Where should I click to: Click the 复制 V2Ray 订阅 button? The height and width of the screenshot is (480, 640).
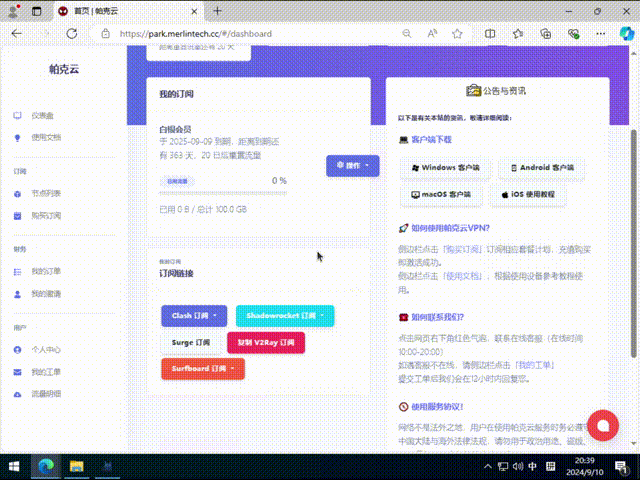coord(266,342)
